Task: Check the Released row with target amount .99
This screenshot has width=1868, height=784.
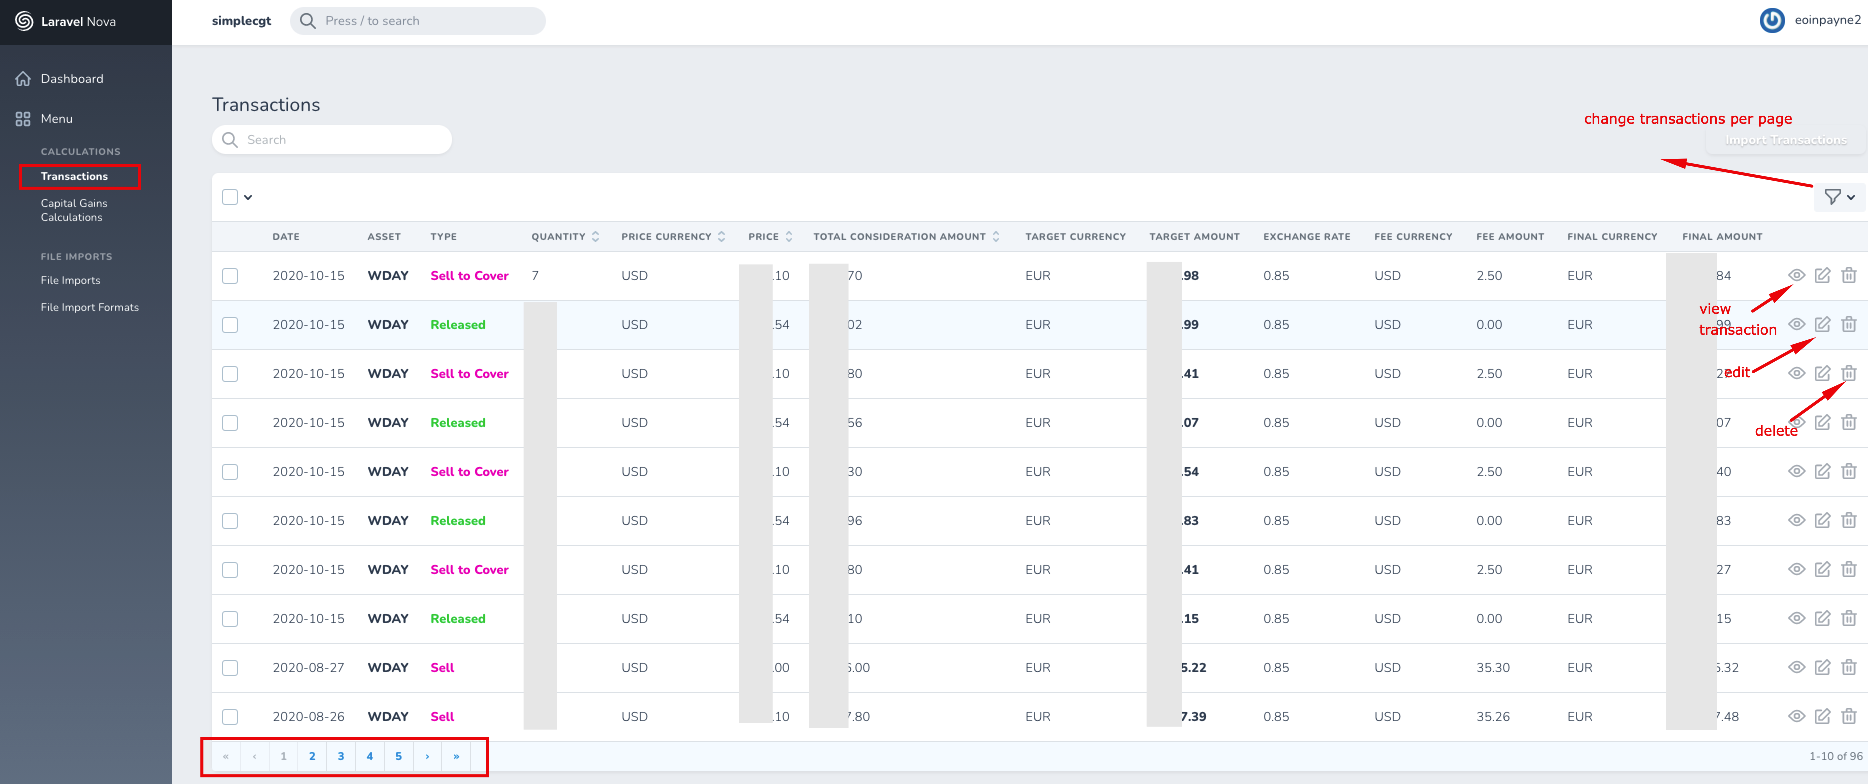Action: pos(230,325)
